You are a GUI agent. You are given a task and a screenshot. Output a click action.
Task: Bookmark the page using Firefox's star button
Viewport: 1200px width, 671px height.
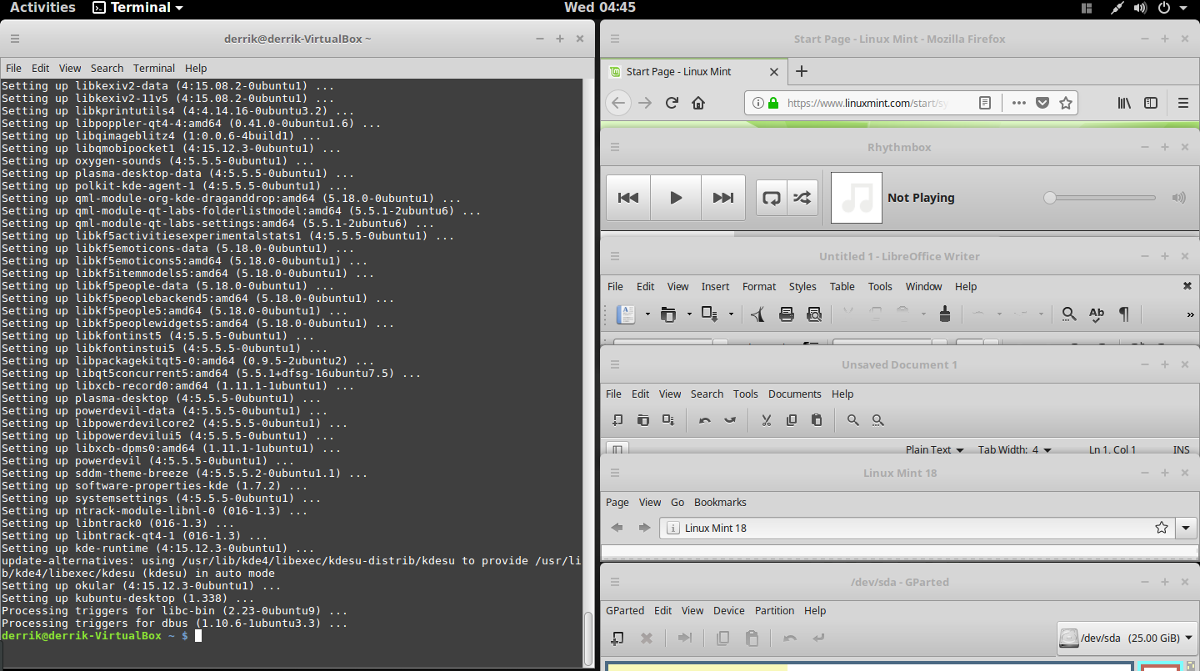1066,102
